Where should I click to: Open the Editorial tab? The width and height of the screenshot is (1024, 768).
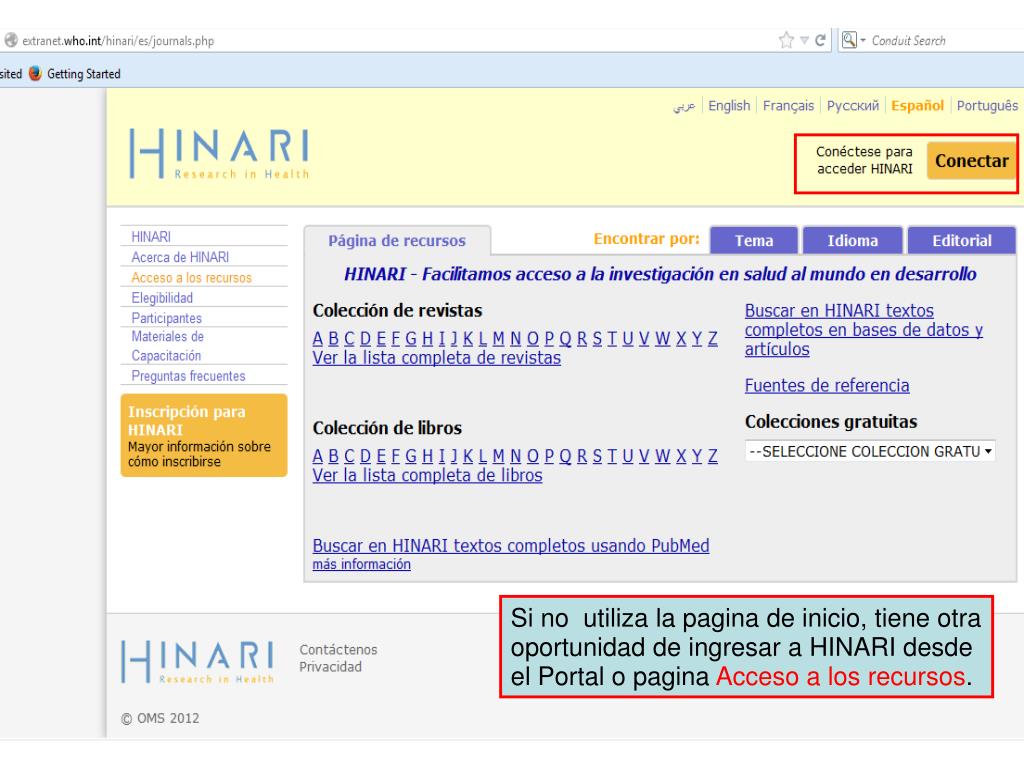(962, 240)
